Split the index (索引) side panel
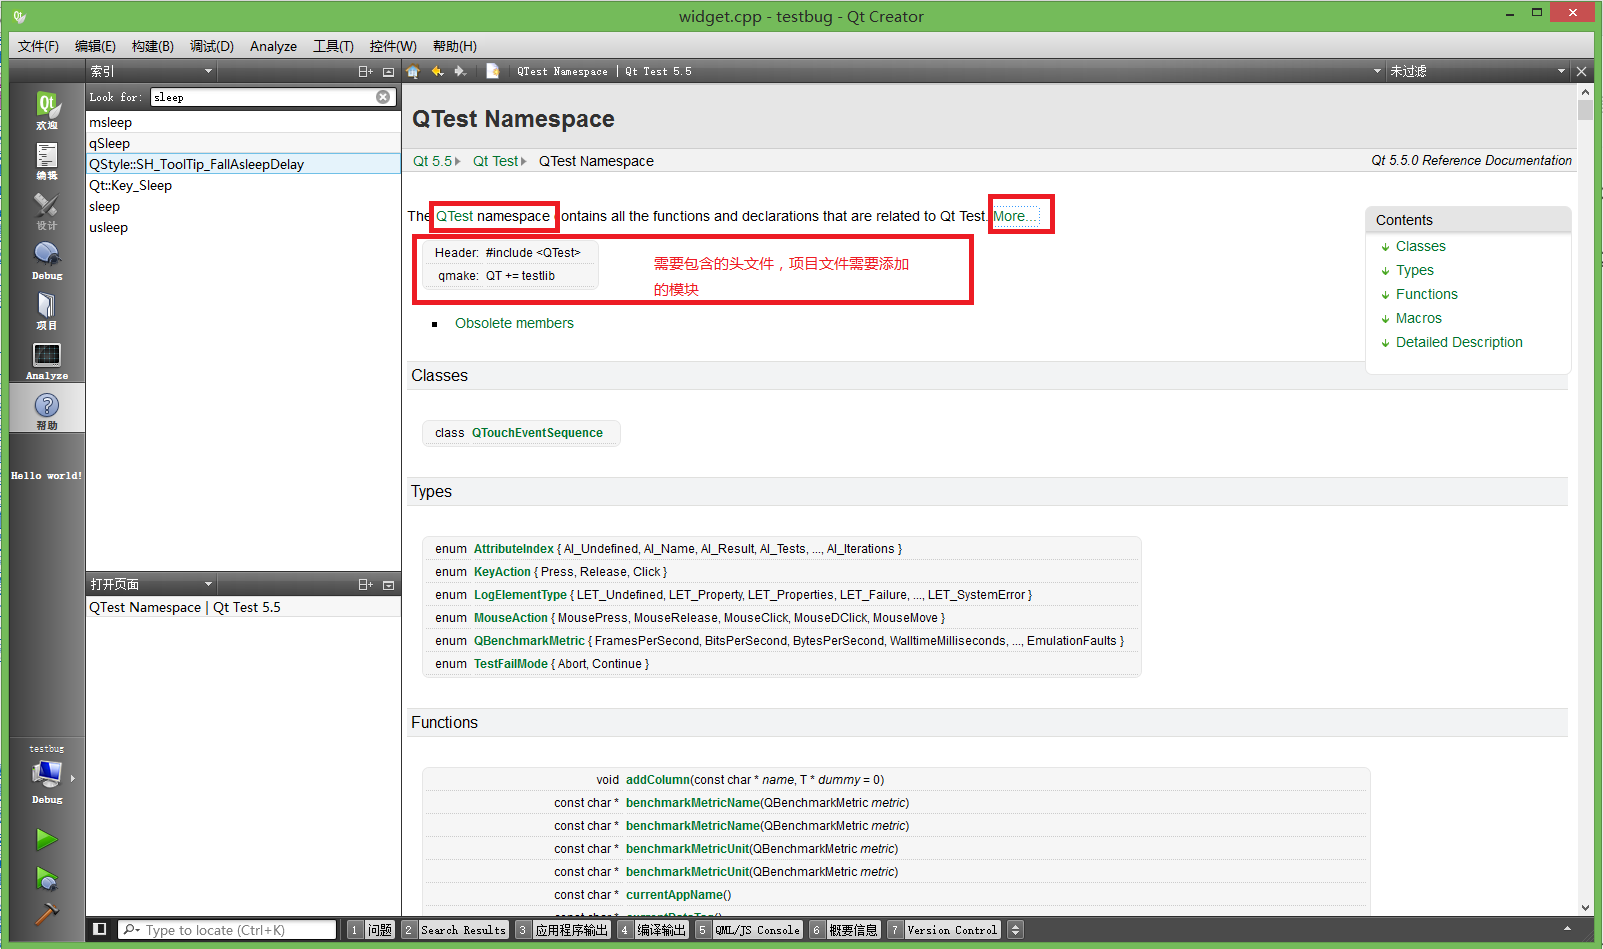The width and height of the screenshot is (1603, 949). pyautogui.click(x=365, y=71)
